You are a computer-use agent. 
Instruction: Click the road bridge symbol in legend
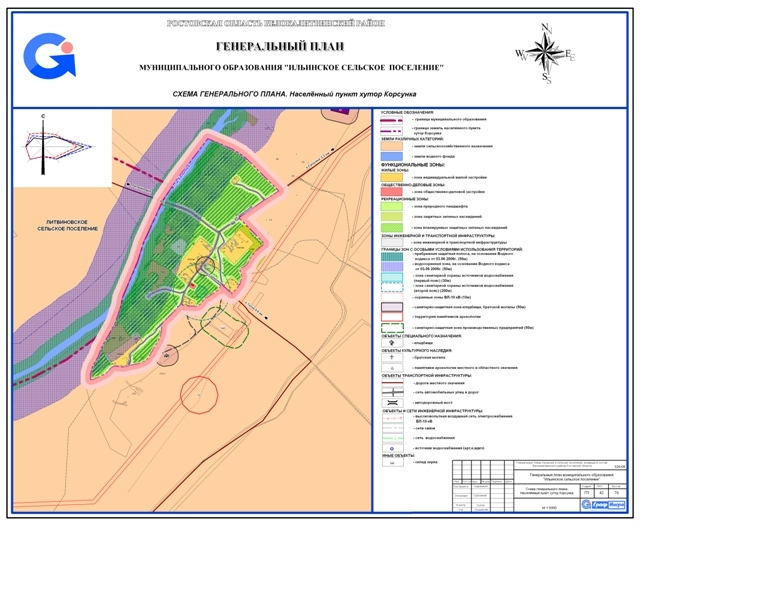tap(391, 402)
